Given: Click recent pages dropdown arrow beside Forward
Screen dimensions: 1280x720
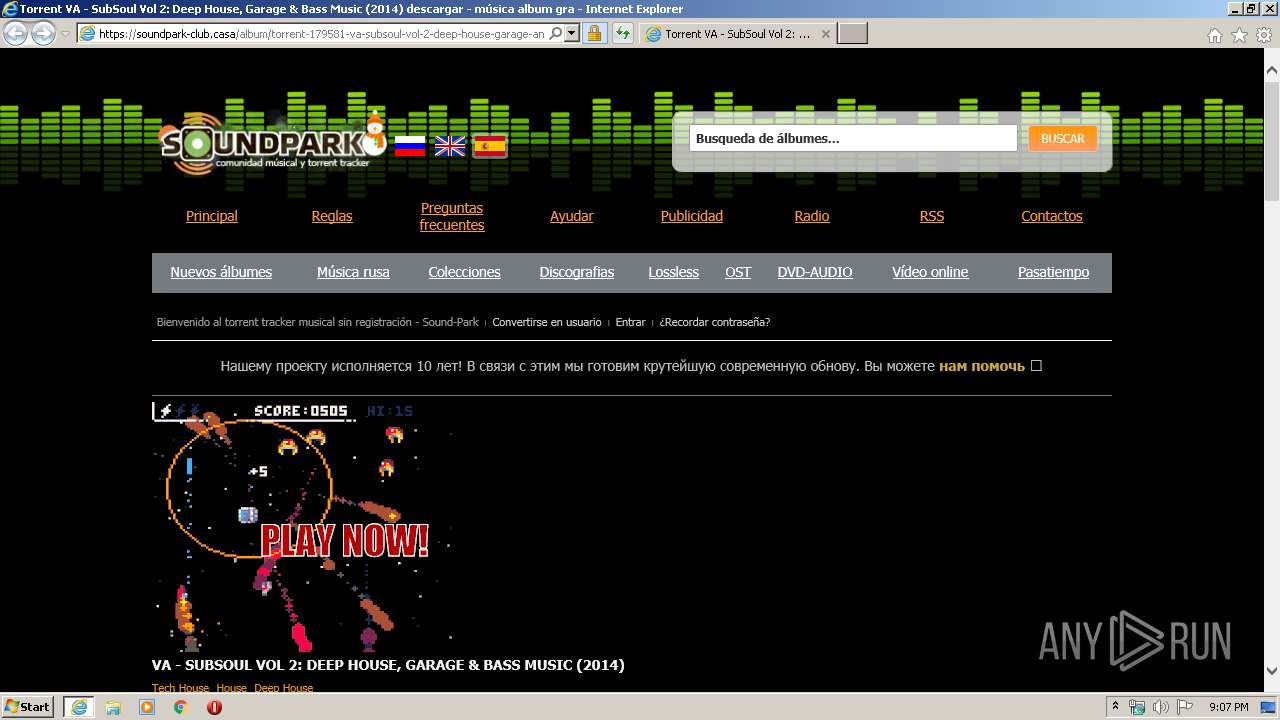Looking at the screenshot, I should tap(65, 34).
